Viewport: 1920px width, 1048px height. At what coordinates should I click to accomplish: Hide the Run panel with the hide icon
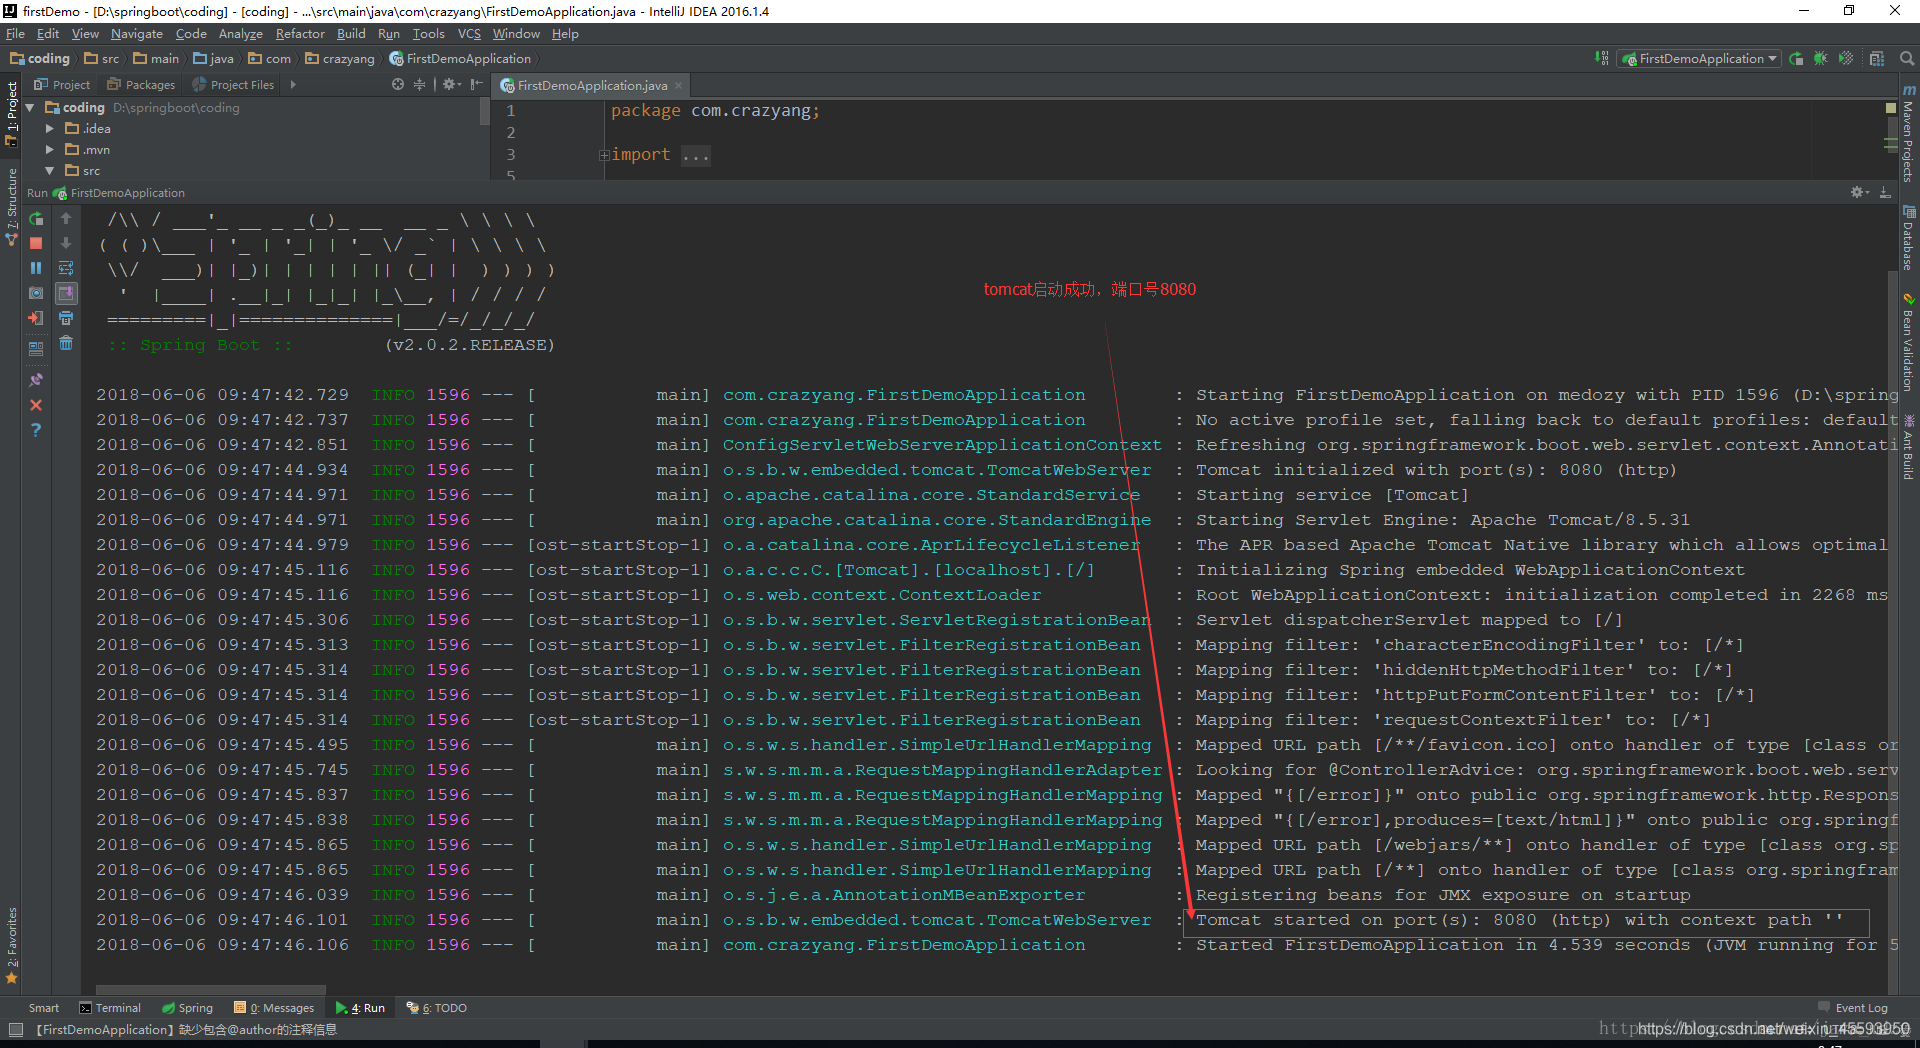[x=1885, y=192]
